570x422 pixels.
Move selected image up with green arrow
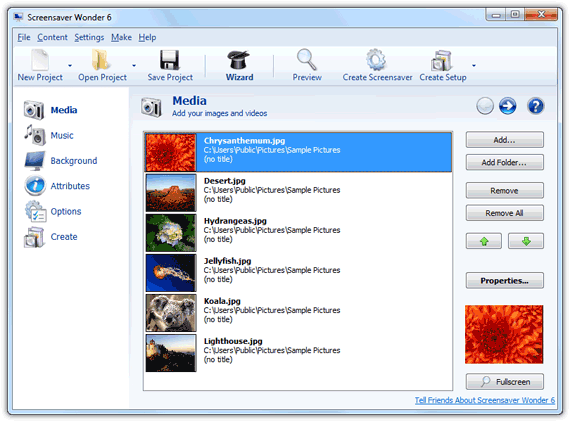(x=484, y=241)
